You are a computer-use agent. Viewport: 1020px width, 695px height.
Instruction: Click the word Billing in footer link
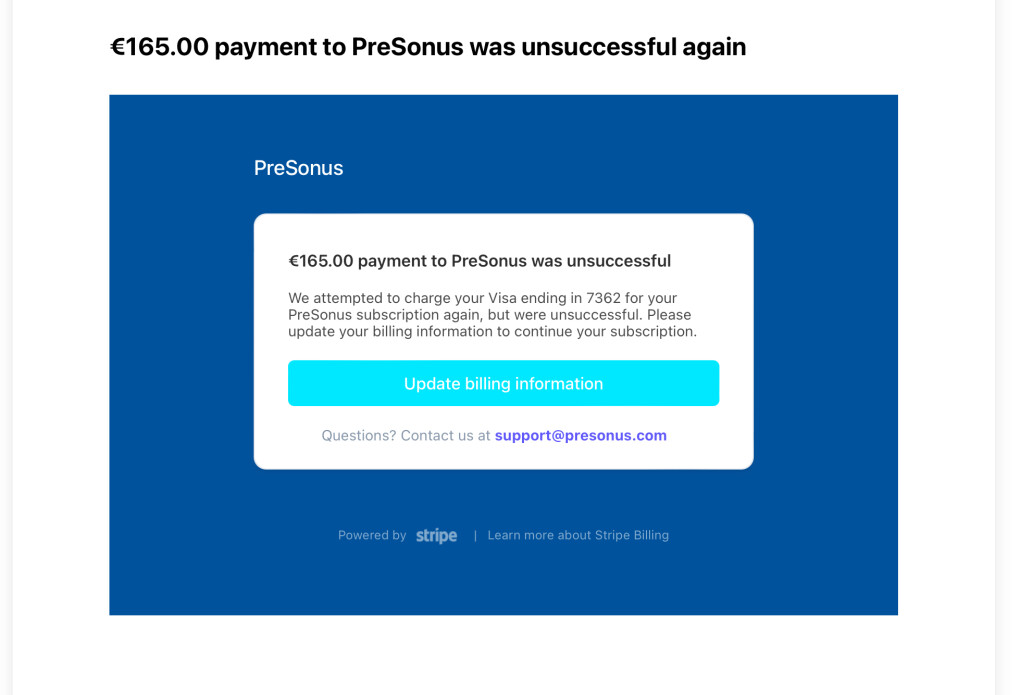651,535
